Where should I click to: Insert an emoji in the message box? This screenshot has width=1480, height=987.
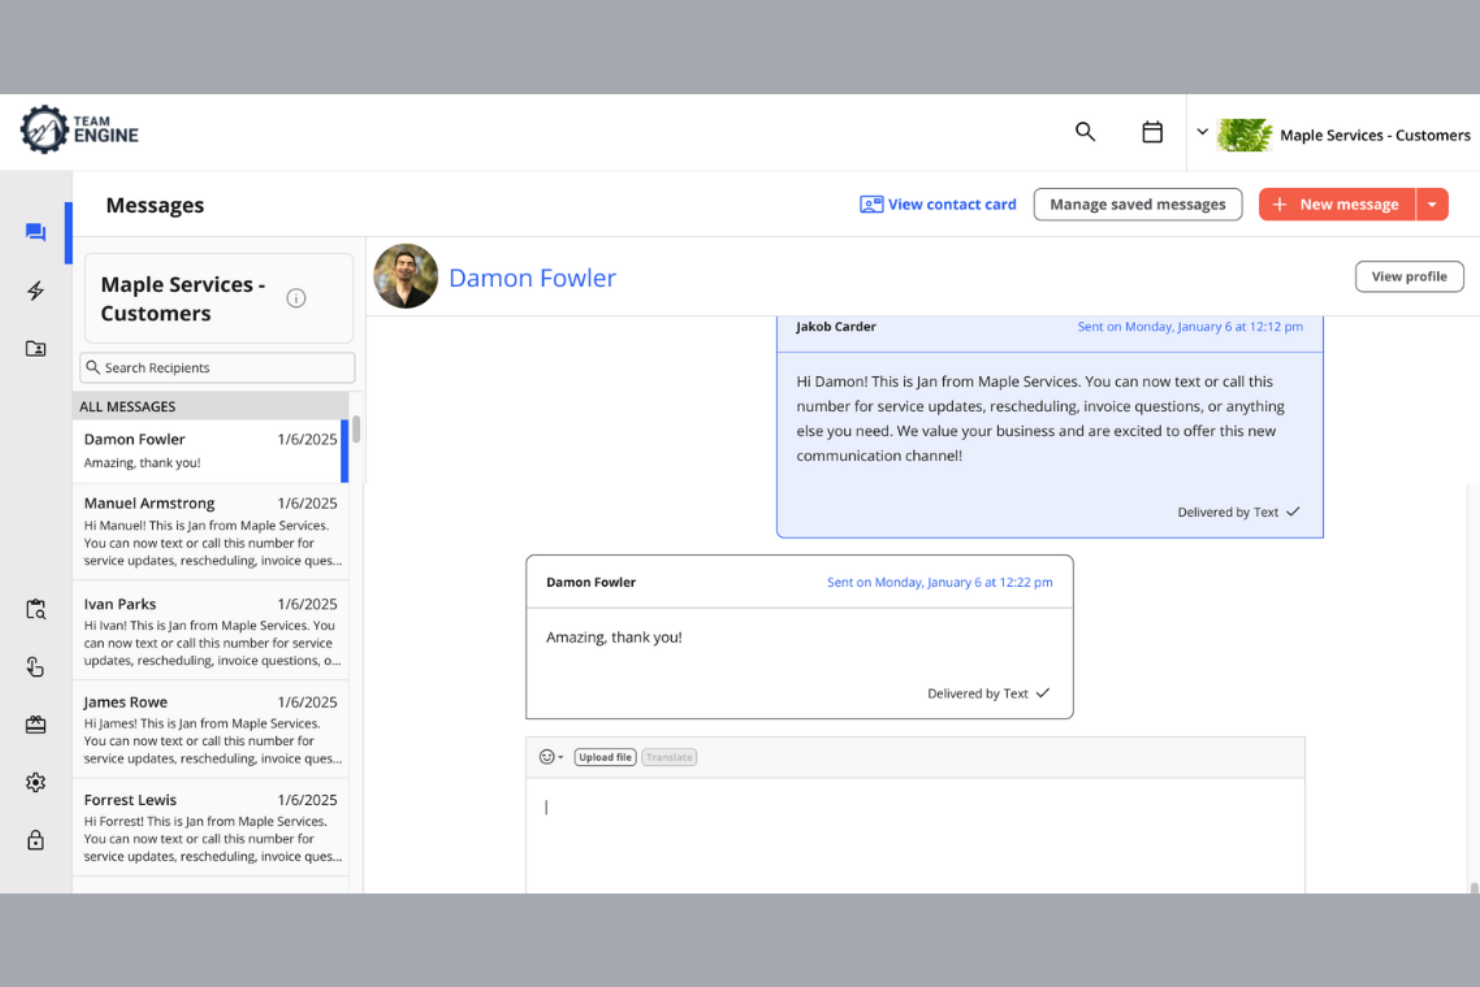[545, 757]
